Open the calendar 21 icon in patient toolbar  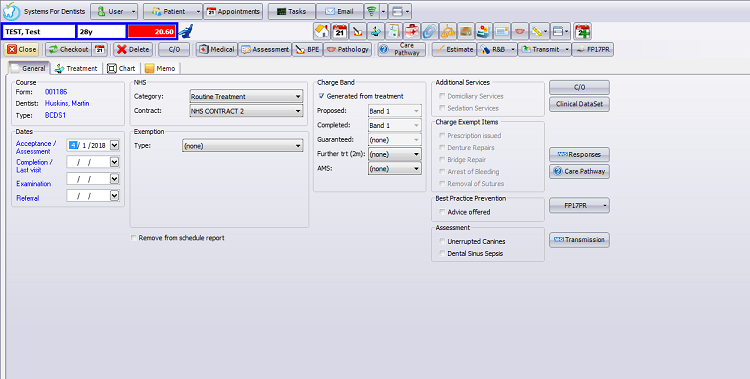pos(340,32)
